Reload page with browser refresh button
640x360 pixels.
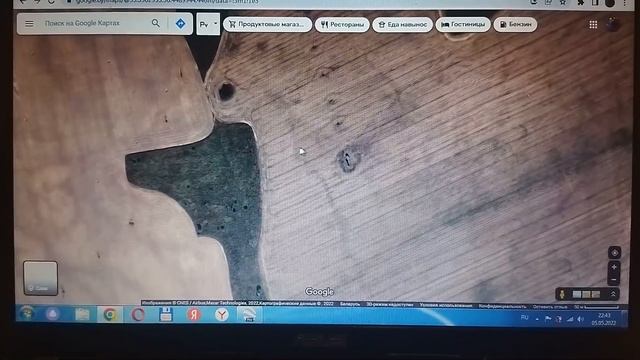click(51, 2)
